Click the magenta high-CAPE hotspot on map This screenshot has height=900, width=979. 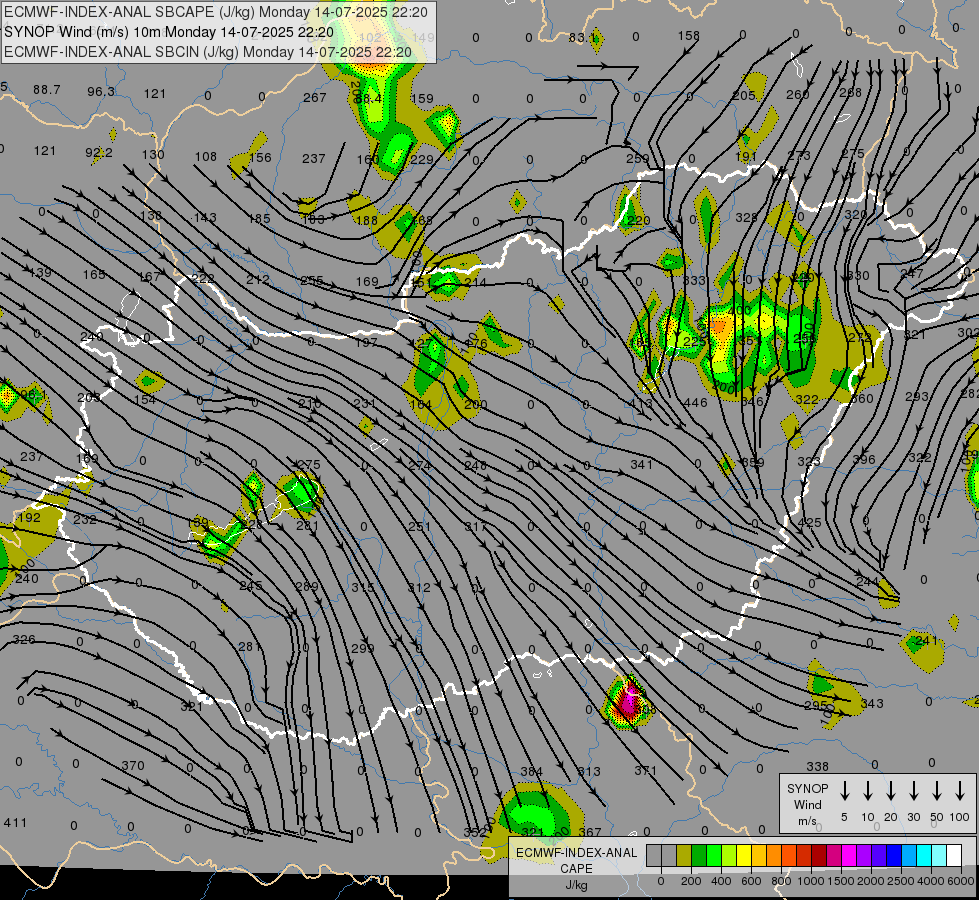(x=627, y=703)
